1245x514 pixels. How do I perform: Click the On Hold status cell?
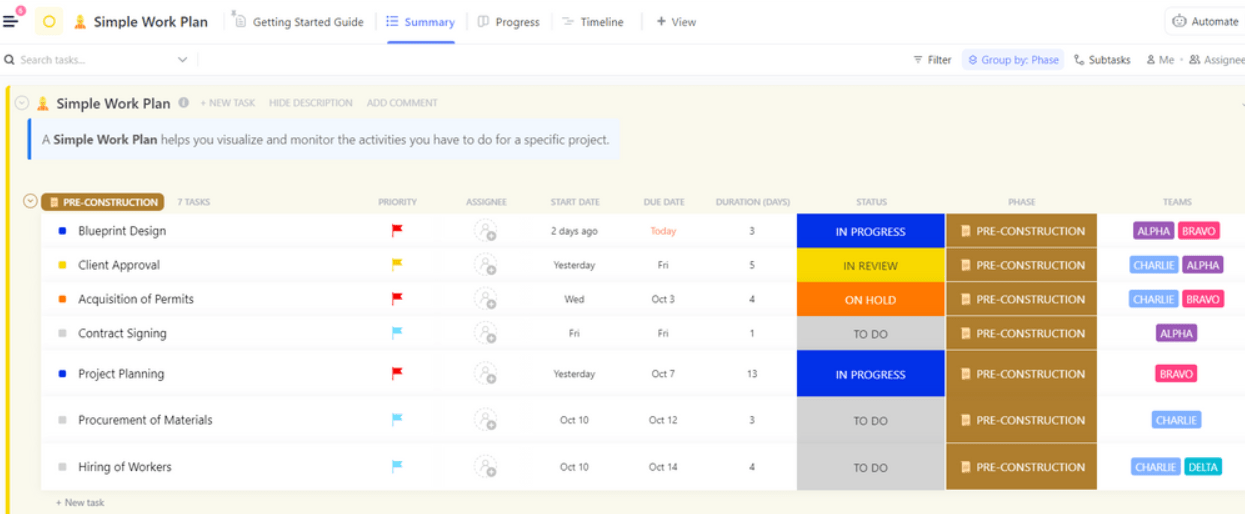[870, 300]
